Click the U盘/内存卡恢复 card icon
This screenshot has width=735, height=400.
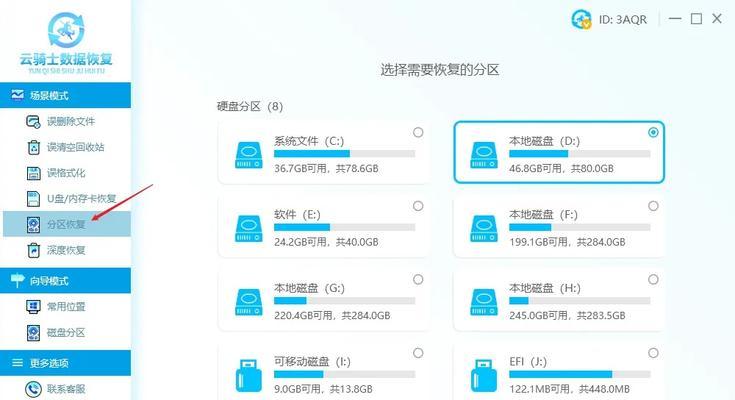(33, 198)
